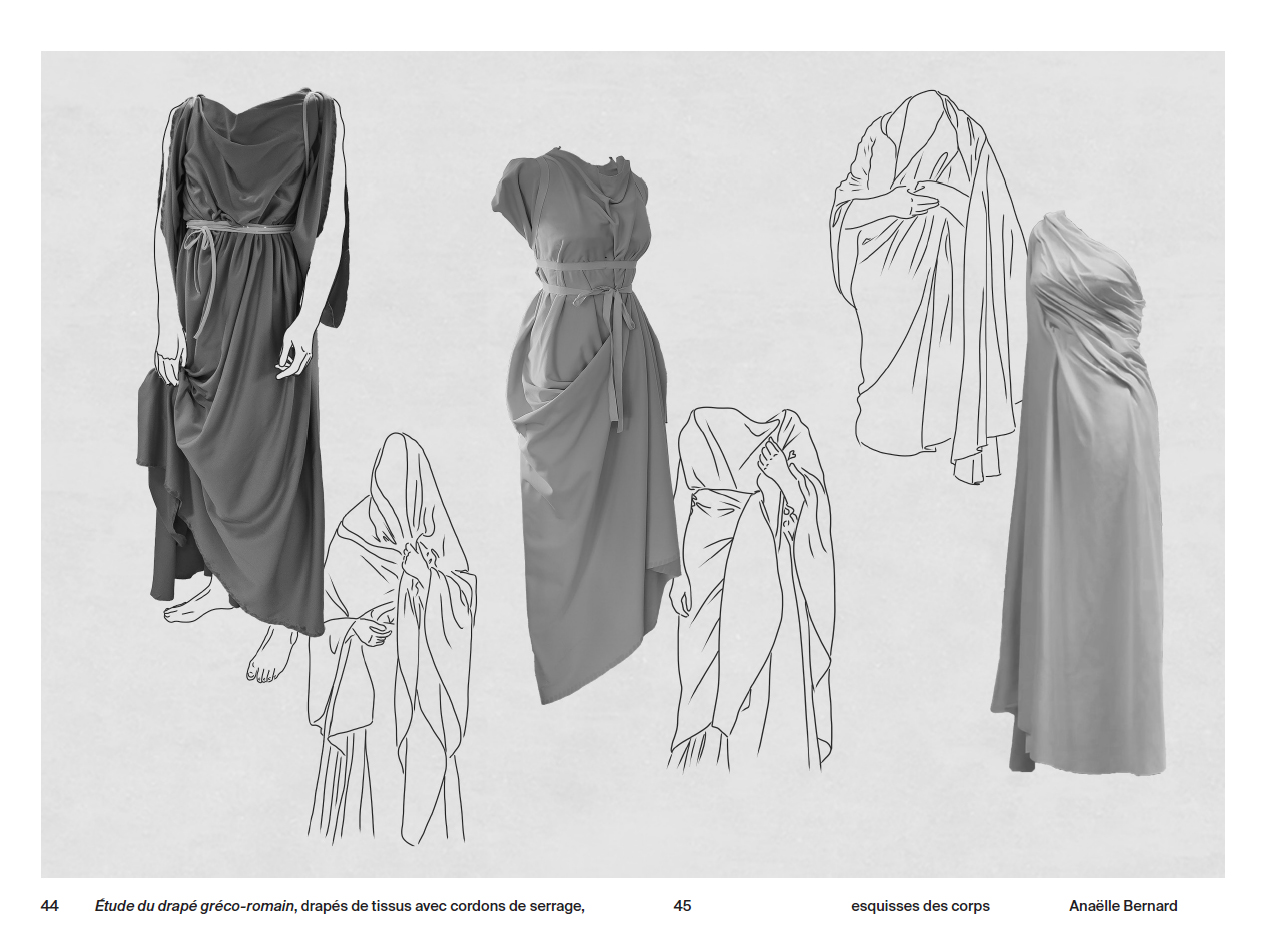Select the caption text esquisses des corps
Image resolution: width=1266 pixels, height=949 pixels.
[920, 906]
